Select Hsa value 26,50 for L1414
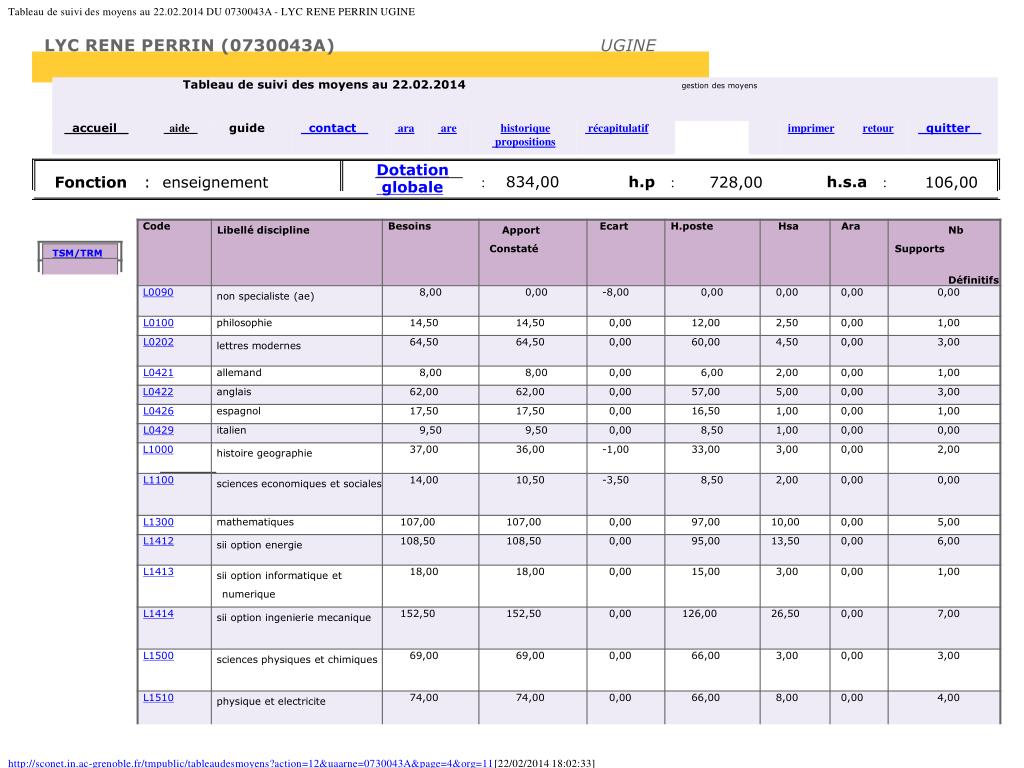This screenshot has height=768, width=1024. pyautogui.click(x=784, y=614)
